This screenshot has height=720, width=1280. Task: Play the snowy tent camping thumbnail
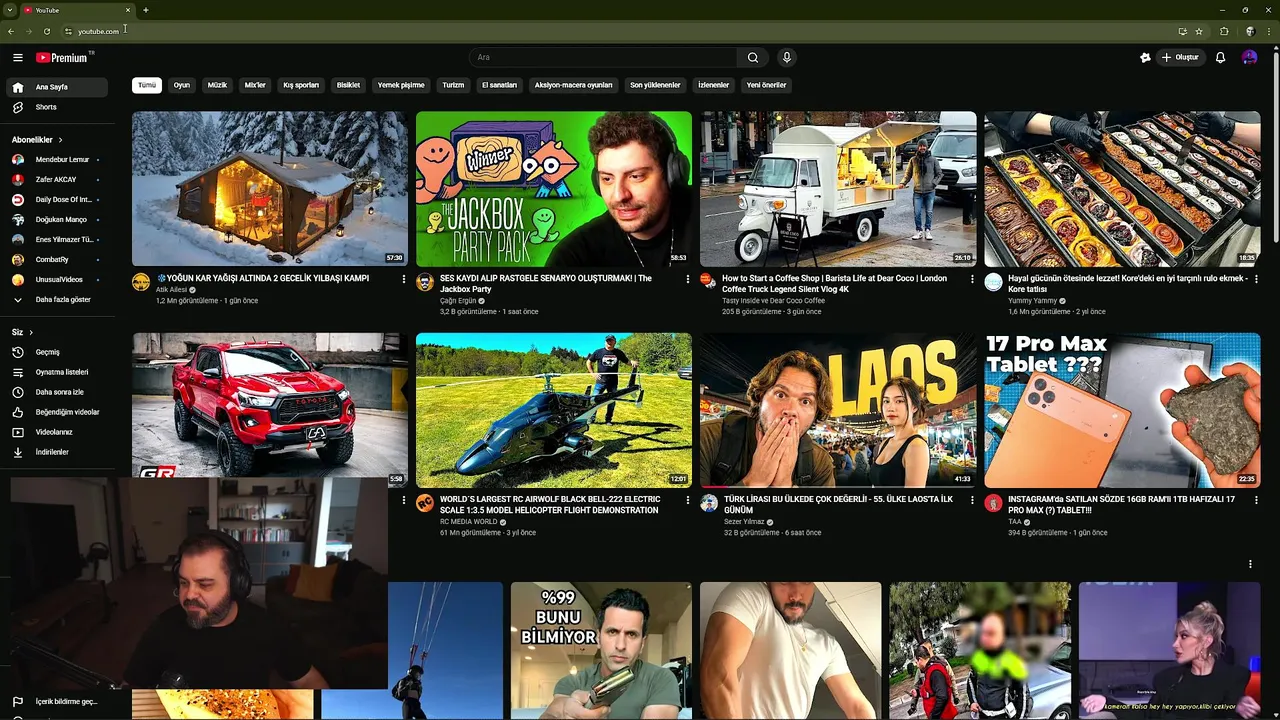tap(270, 188)
